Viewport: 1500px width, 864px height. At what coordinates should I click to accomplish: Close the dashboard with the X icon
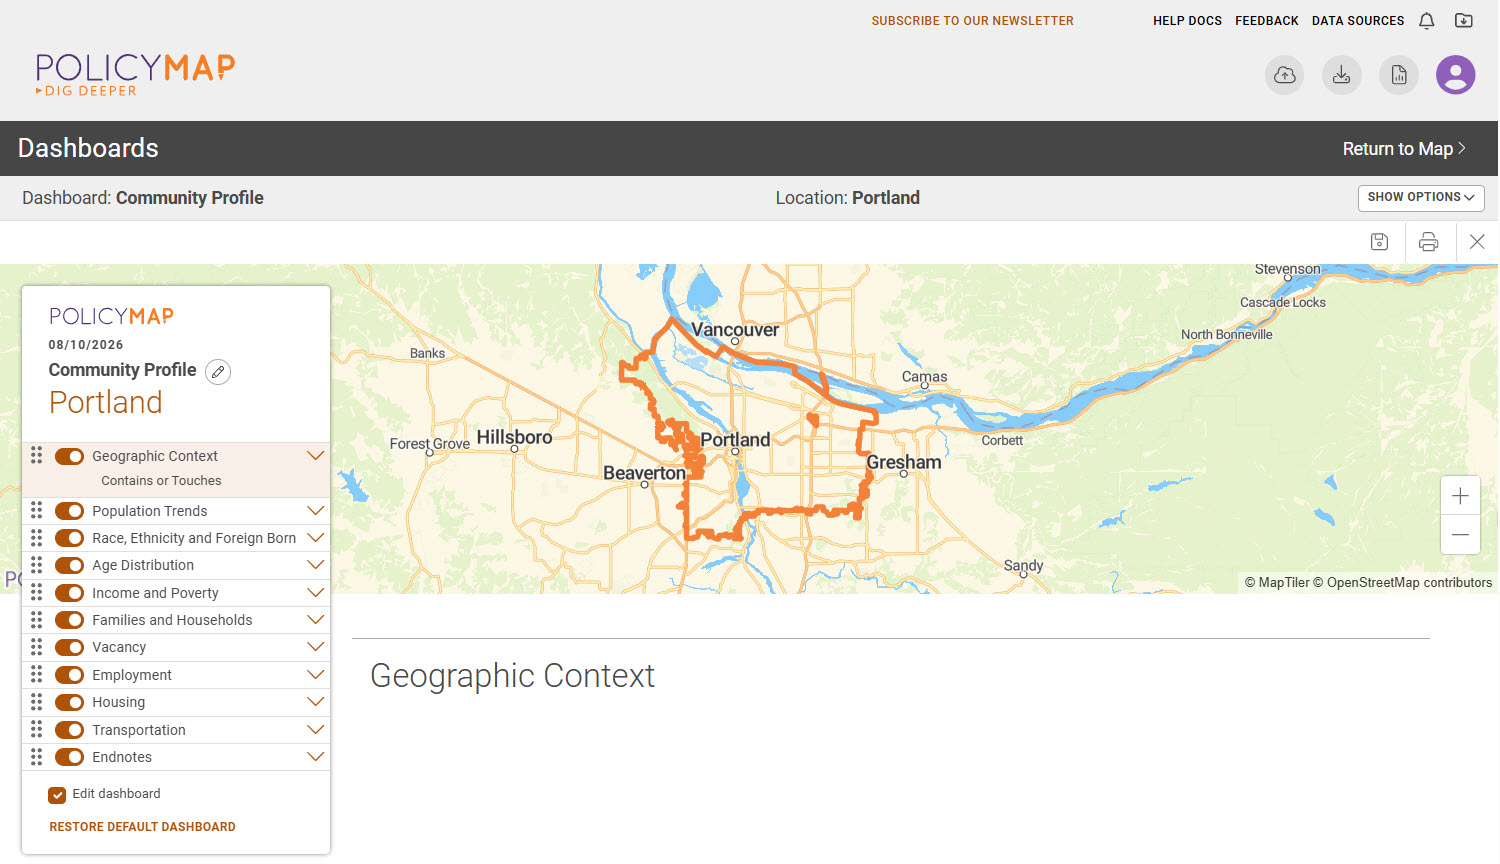[1477, 242]
